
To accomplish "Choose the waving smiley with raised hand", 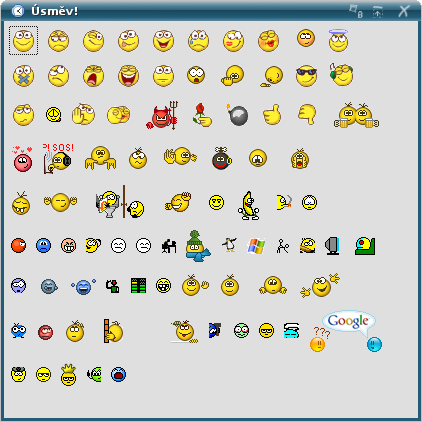I will [x=195, y=286].
